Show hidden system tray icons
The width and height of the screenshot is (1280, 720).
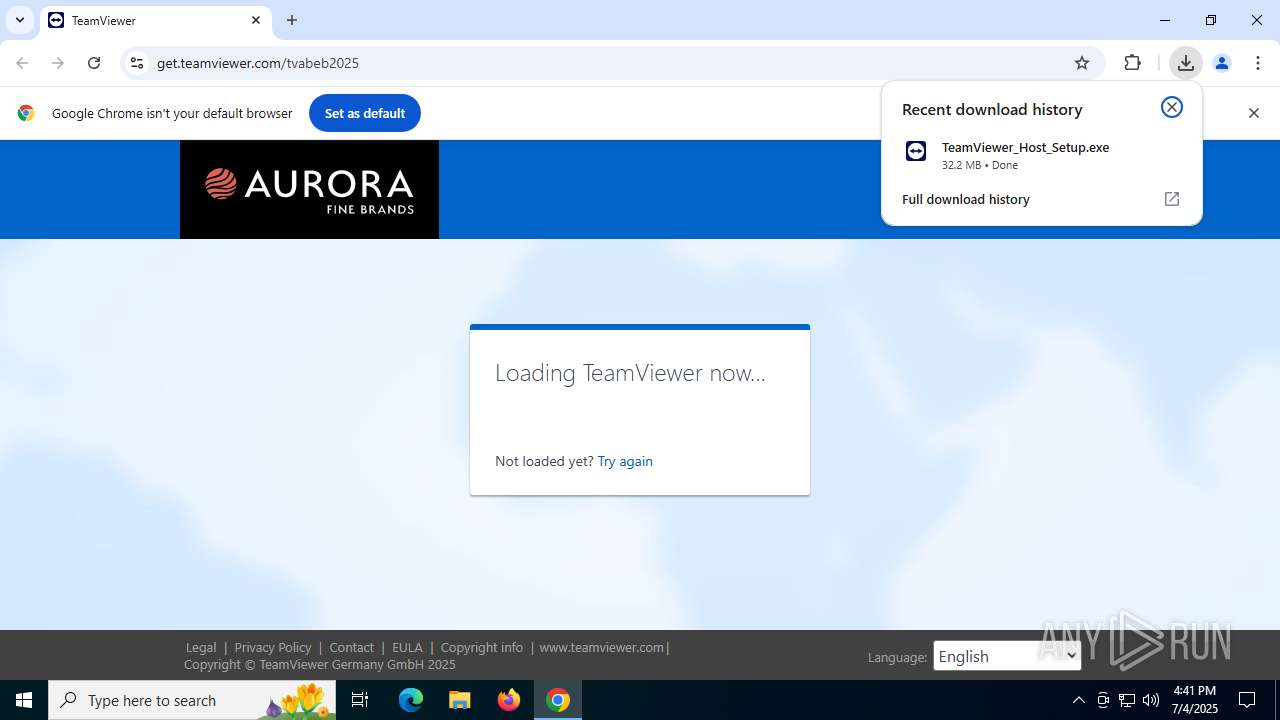[1078, 700]
